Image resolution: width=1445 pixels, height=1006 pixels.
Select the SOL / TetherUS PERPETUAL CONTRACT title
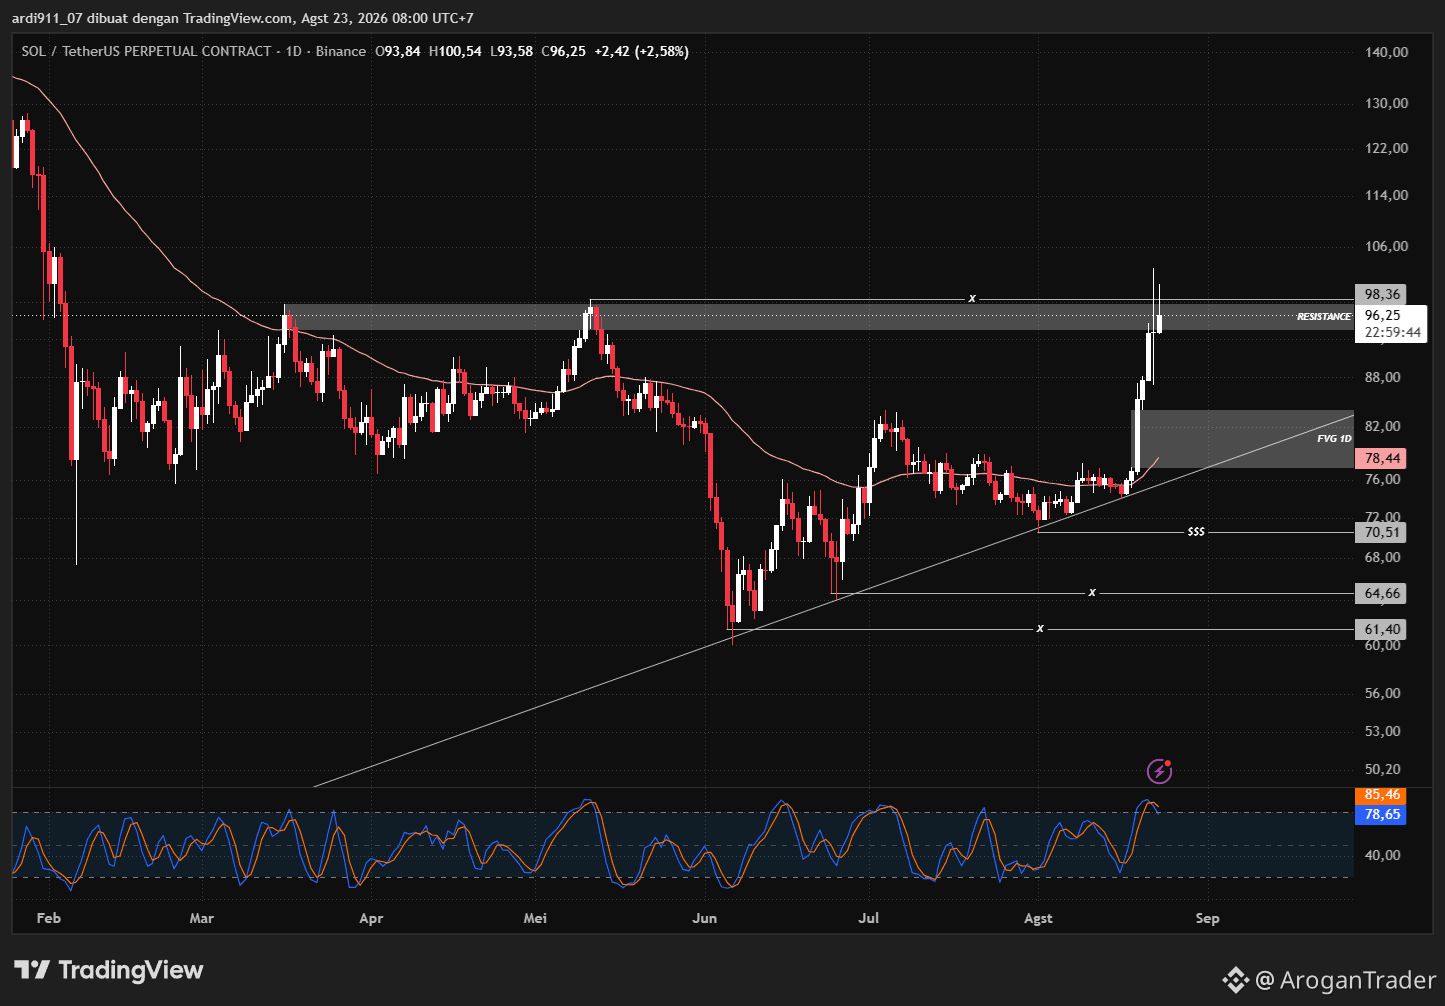[x=146, y=51]
